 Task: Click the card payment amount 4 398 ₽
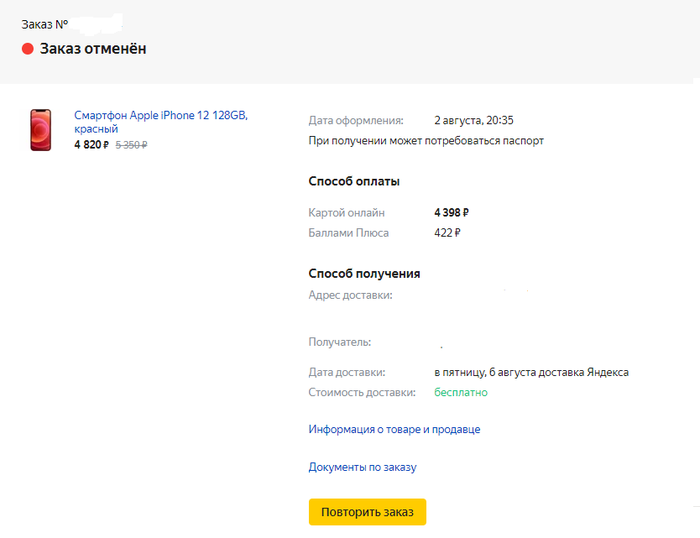tap(451, 212)
